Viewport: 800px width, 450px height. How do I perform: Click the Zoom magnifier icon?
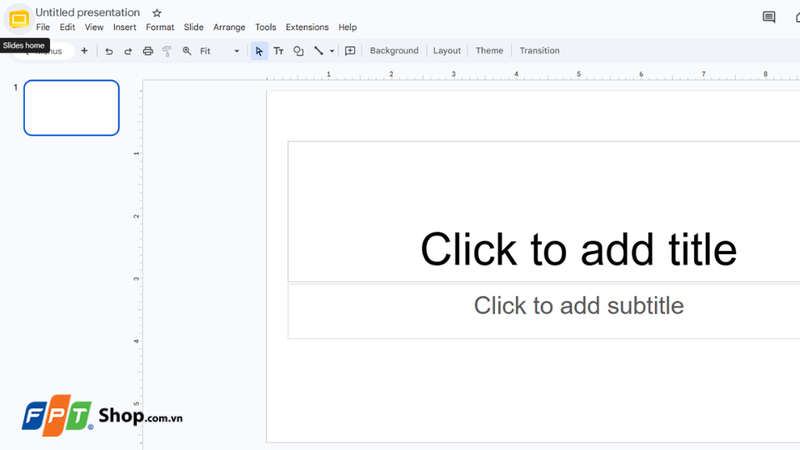(187, 51)
